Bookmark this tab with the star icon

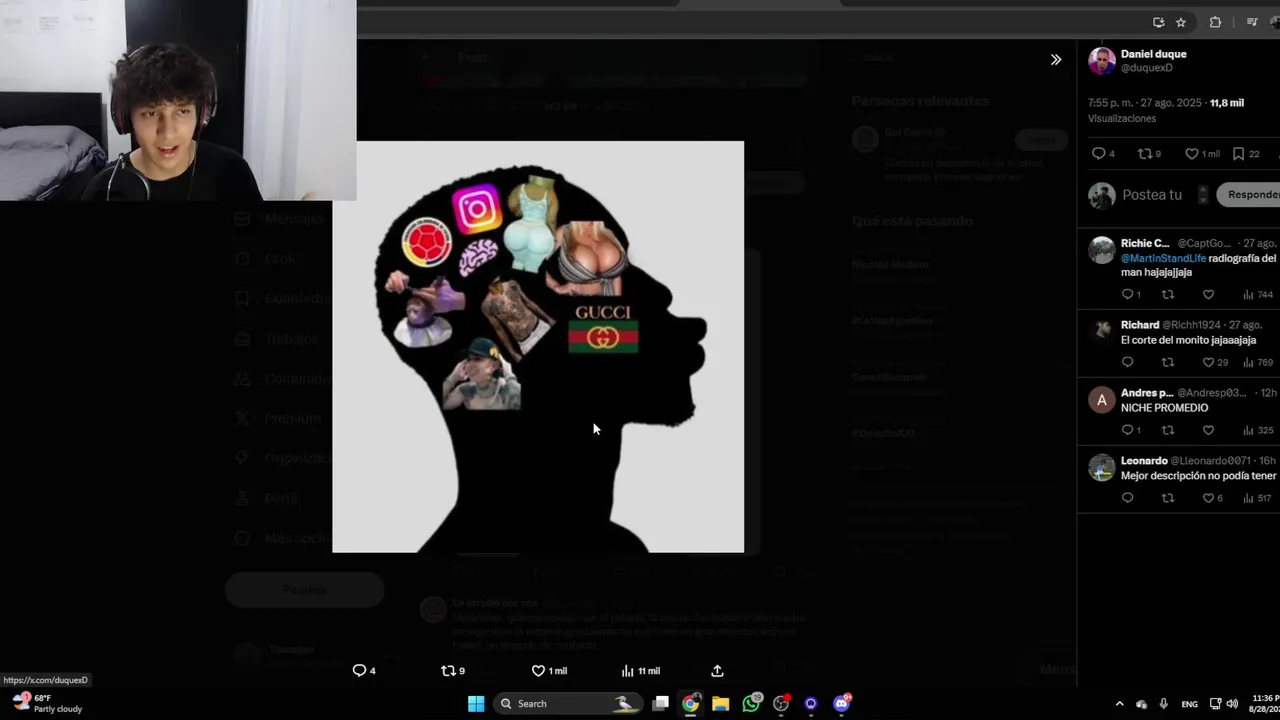point(1181,22)
